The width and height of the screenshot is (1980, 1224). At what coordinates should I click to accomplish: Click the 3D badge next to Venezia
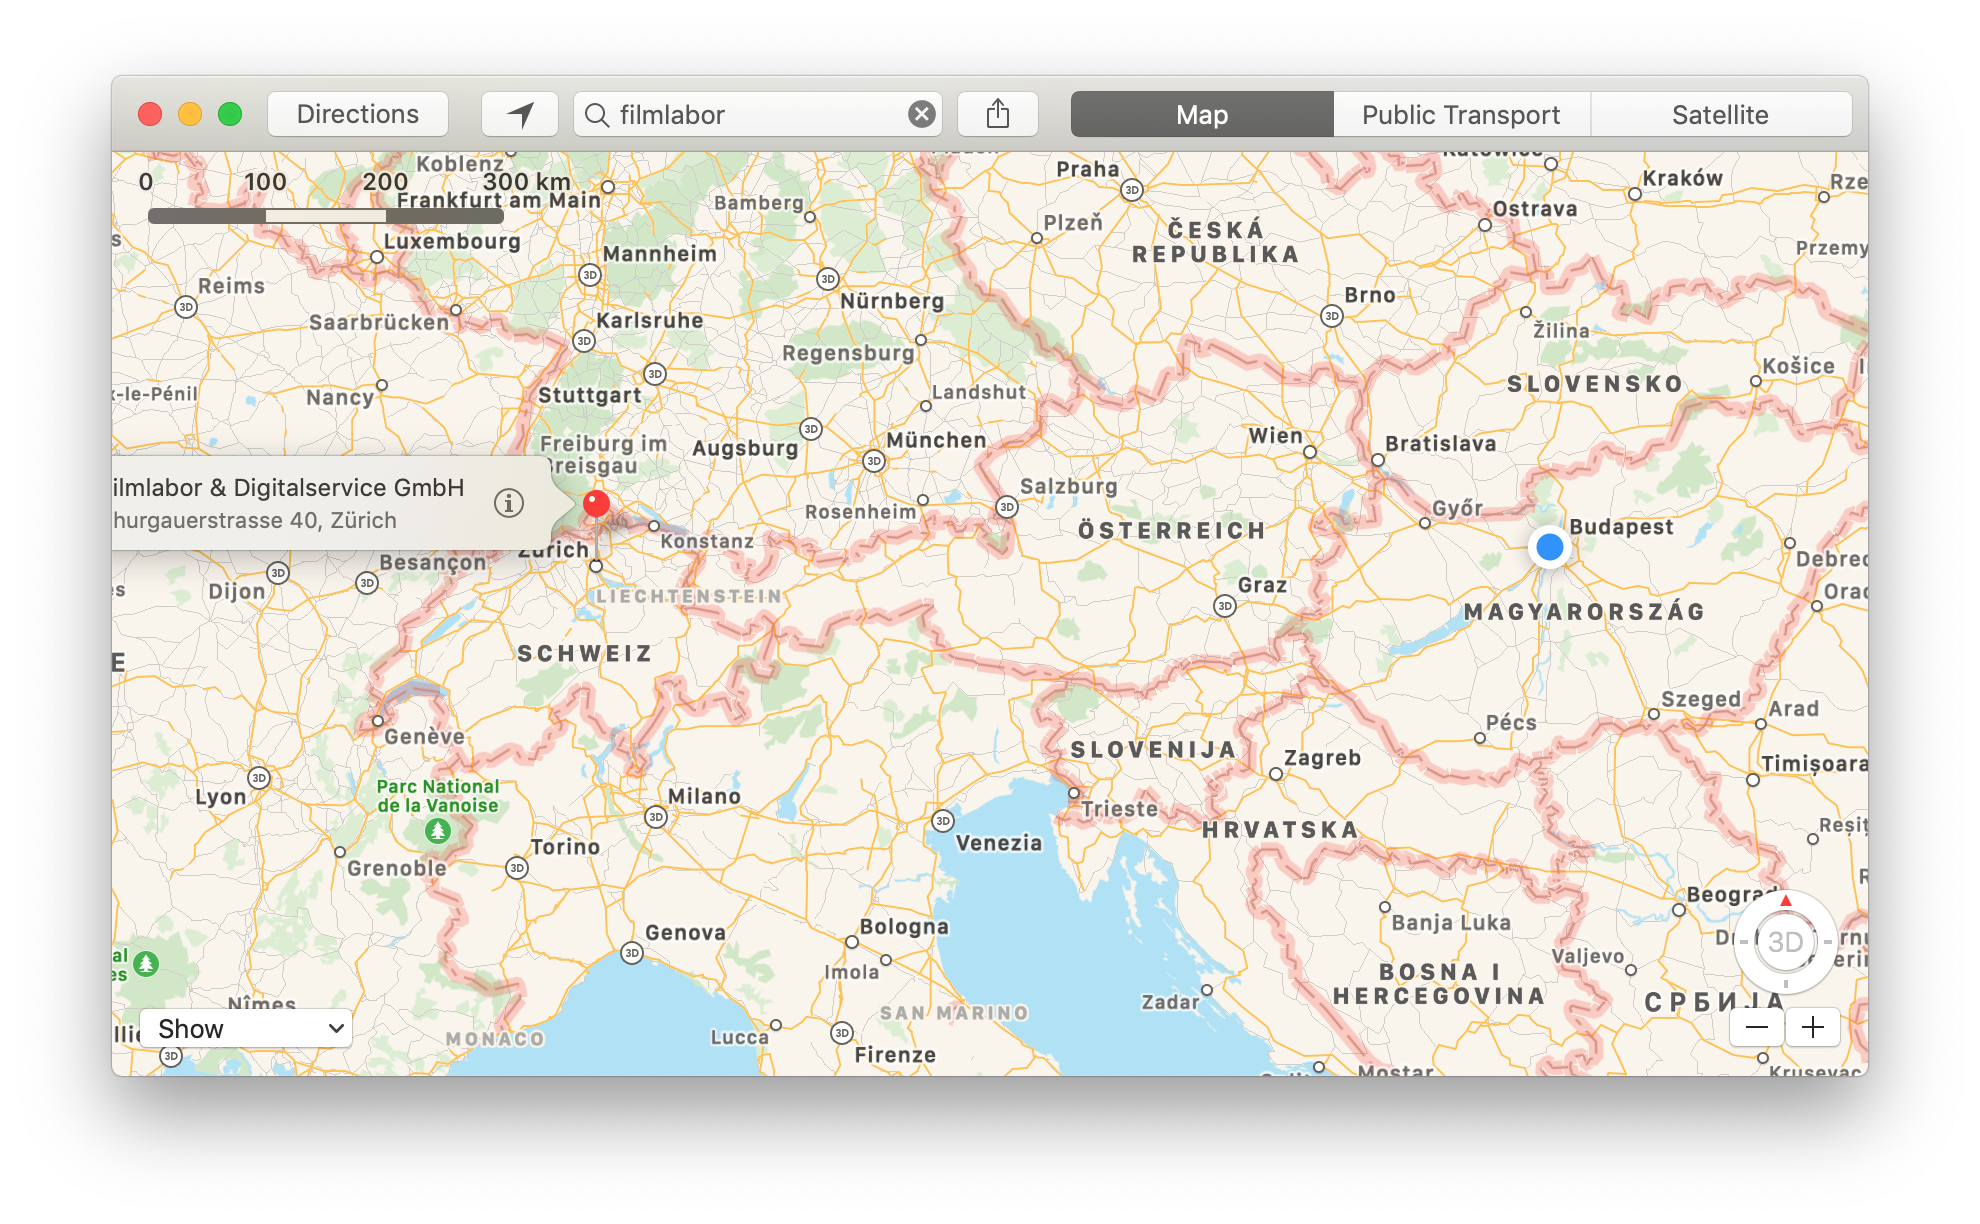(x=943, y=821)
